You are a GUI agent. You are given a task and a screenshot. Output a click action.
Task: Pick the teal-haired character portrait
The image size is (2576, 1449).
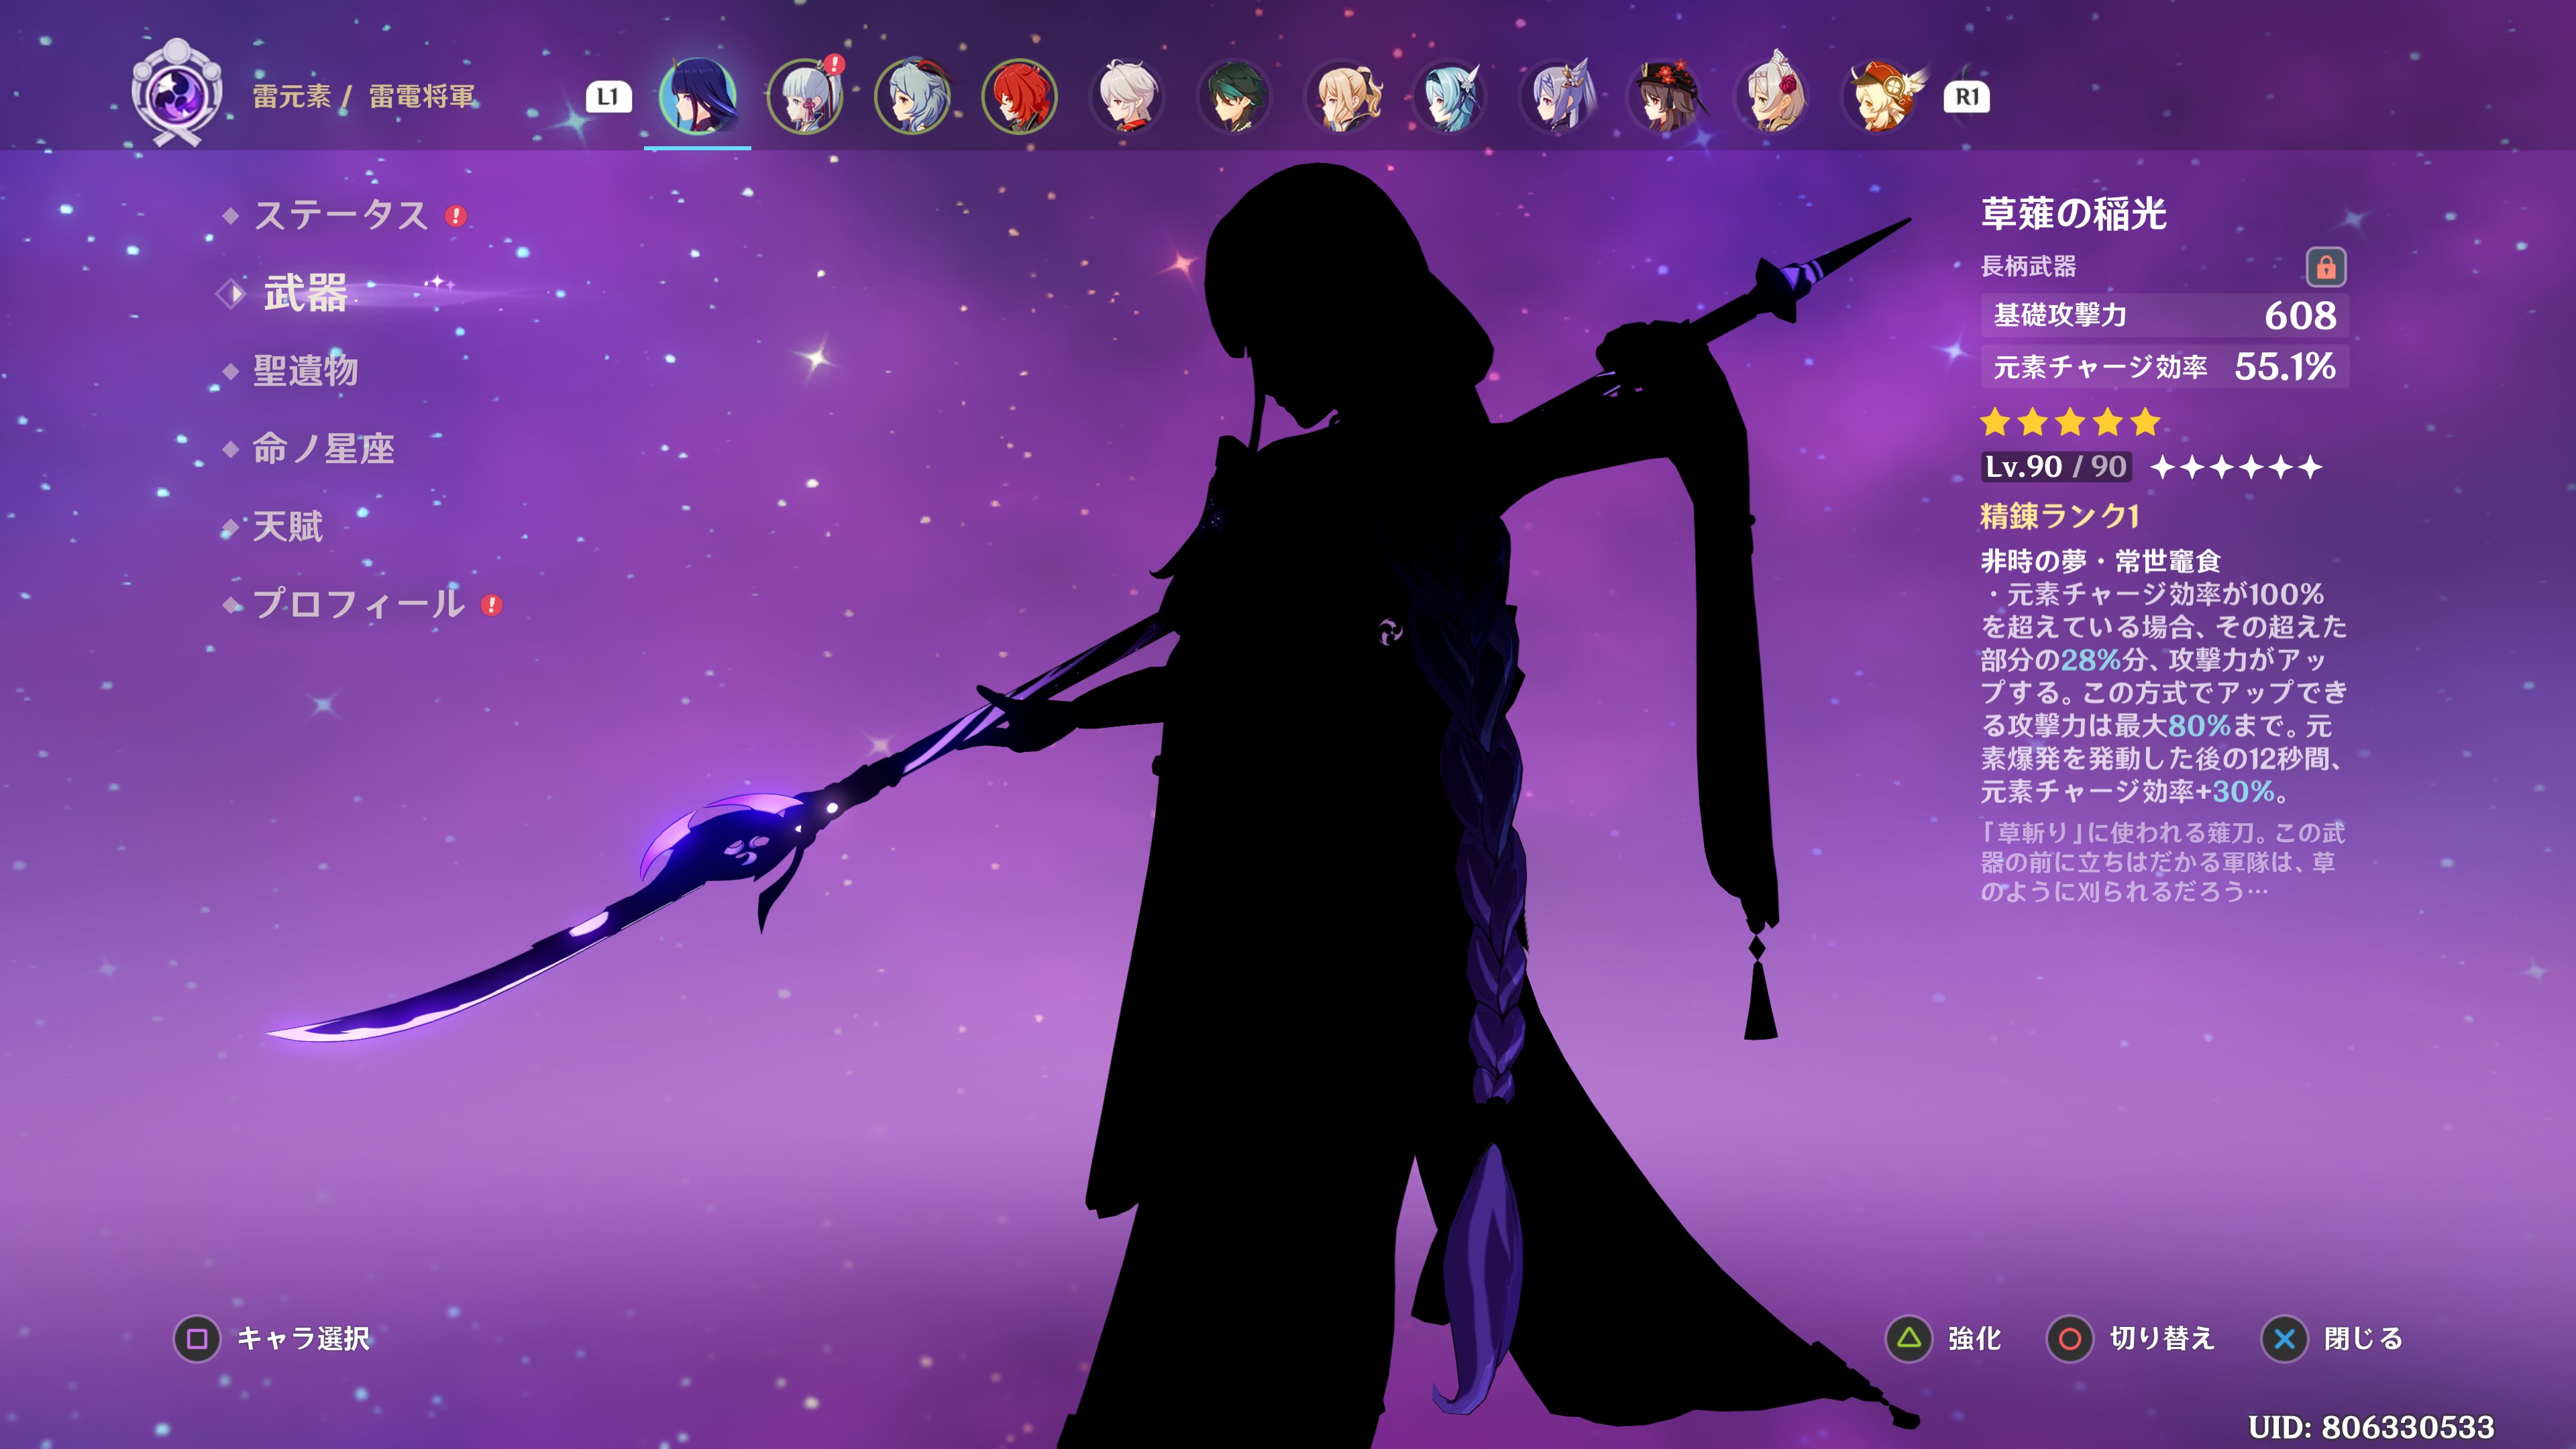pyautogui.click(x=1449, y=96)
